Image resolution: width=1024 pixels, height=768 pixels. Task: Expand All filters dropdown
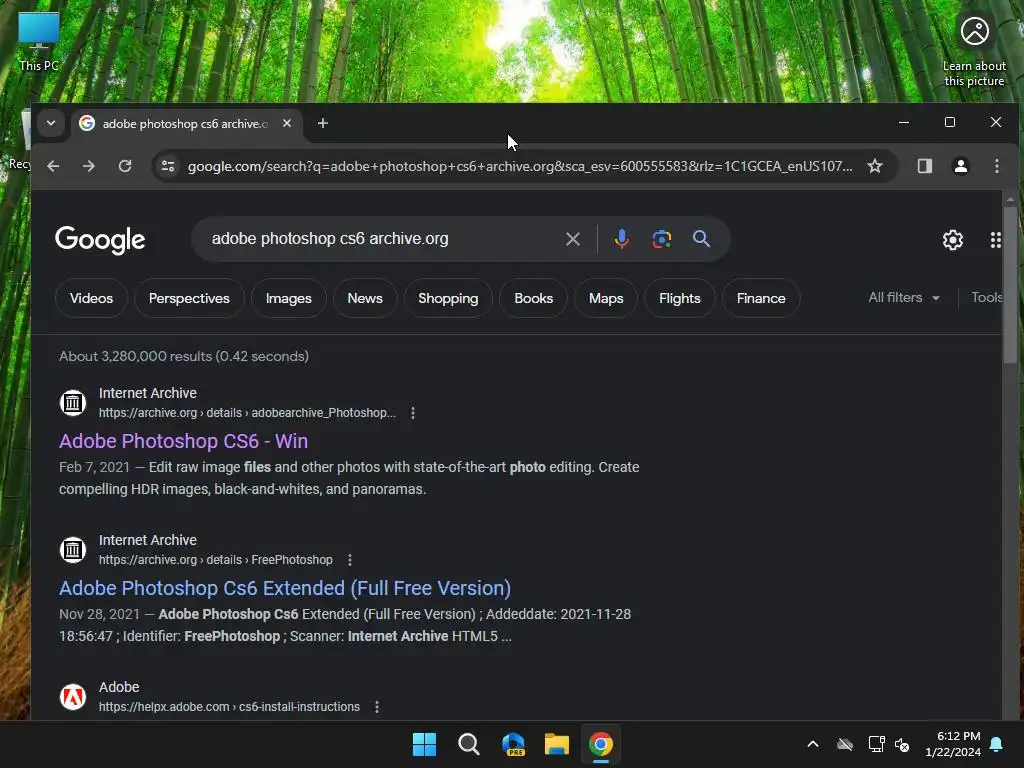point(904,298)
